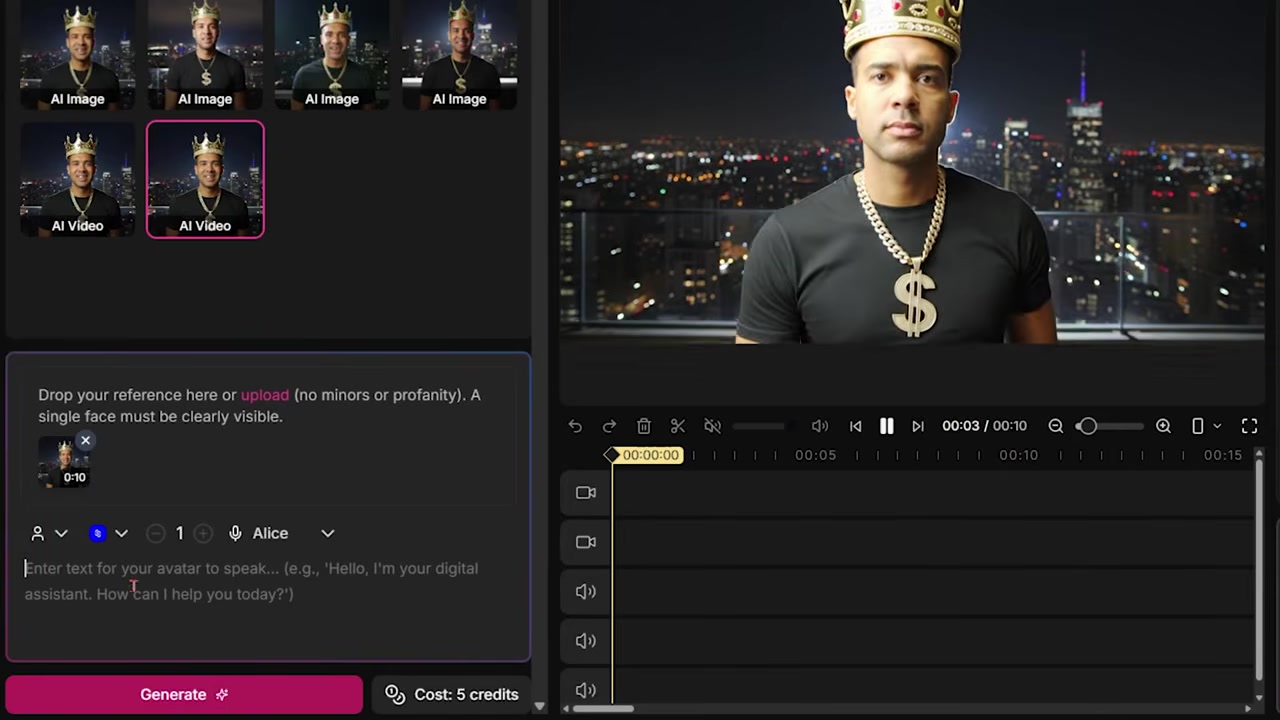The height and width of the screenshot is (720, 1280).
Task: Click the Cost: 5 credits label
Action: (x=452, y=694)
